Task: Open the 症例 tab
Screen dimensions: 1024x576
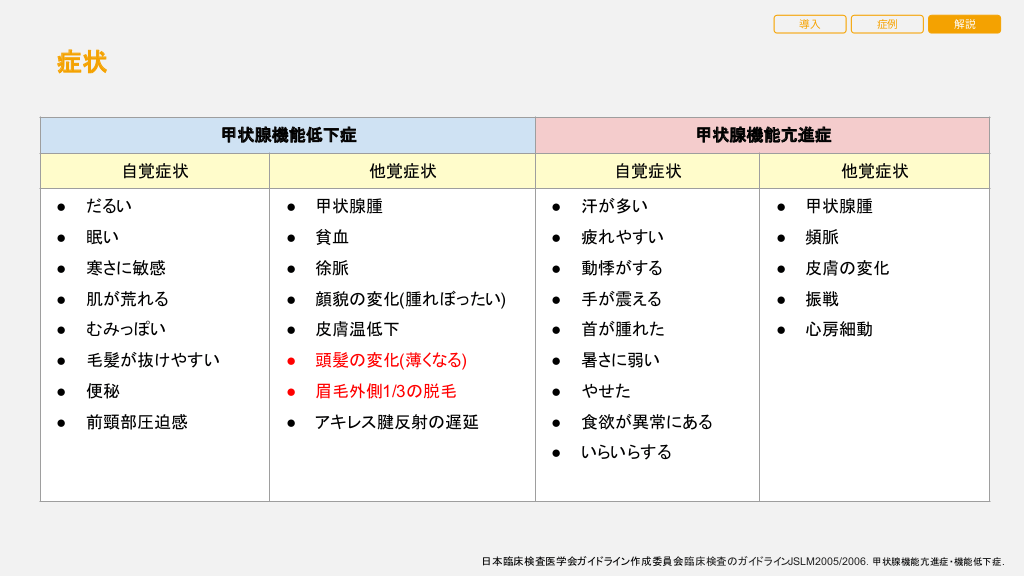Action: coord(887,24)
